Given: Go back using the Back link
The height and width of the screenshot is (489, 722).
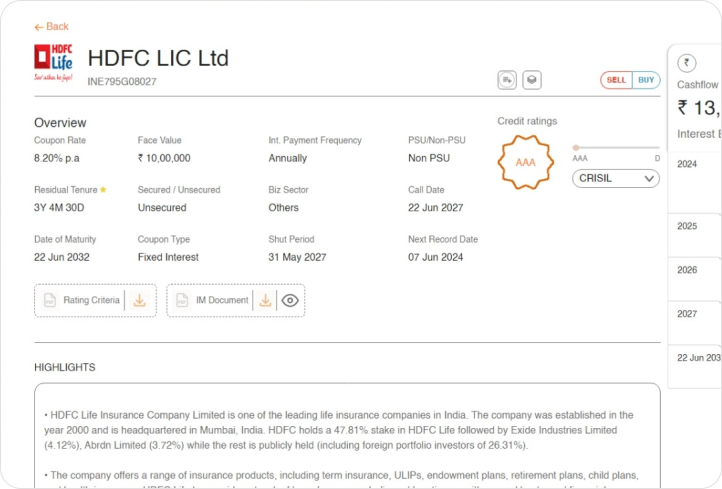Looking at the screenshot, I should pyautogui.click(x=51, y=27).
